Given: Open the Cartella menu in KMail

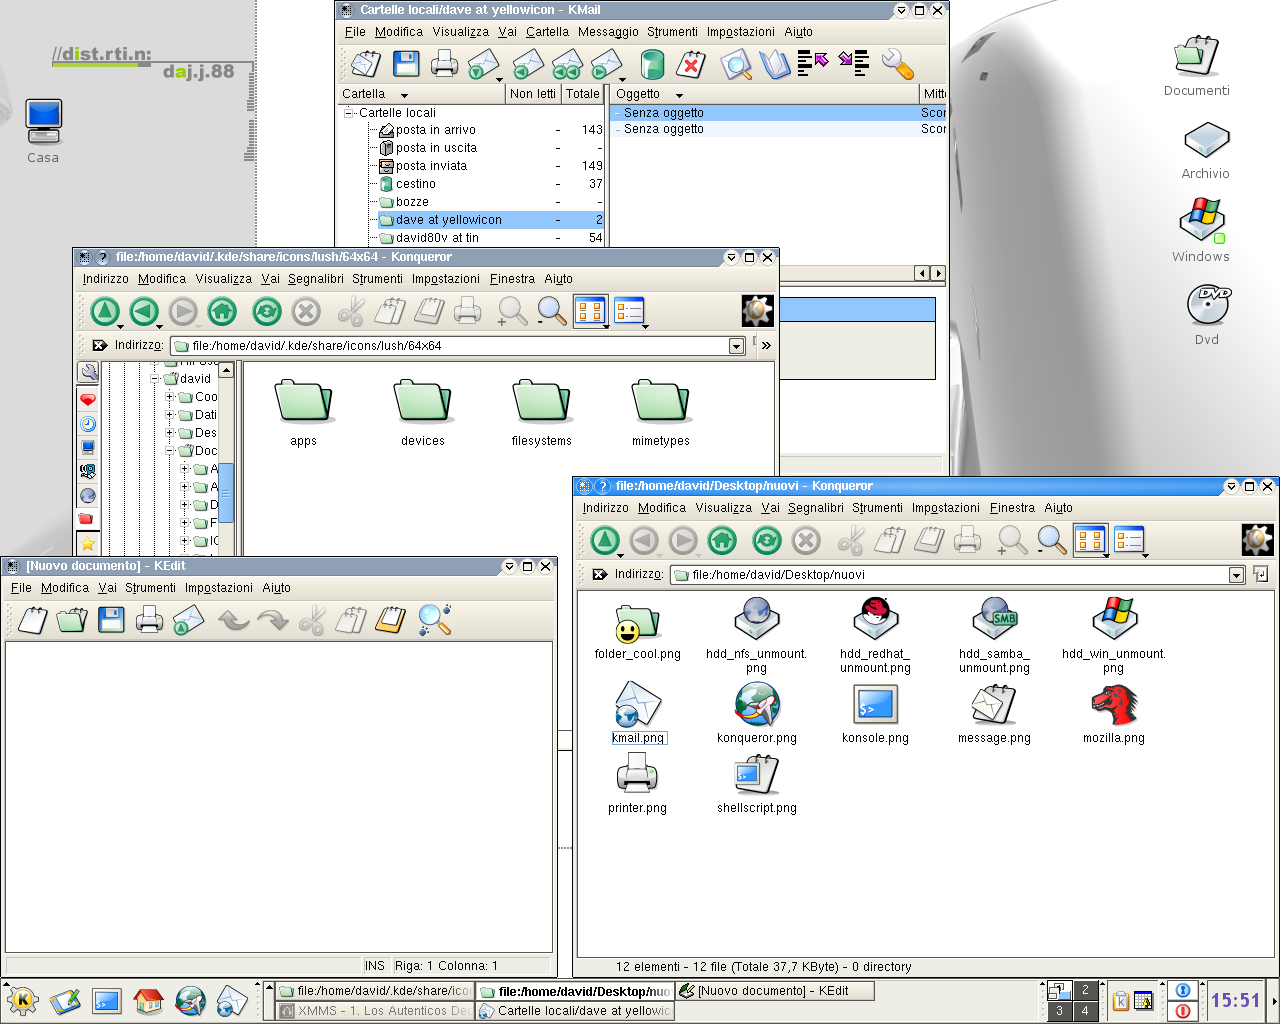Looking at the screenshot, I should (x=547, y=32).
